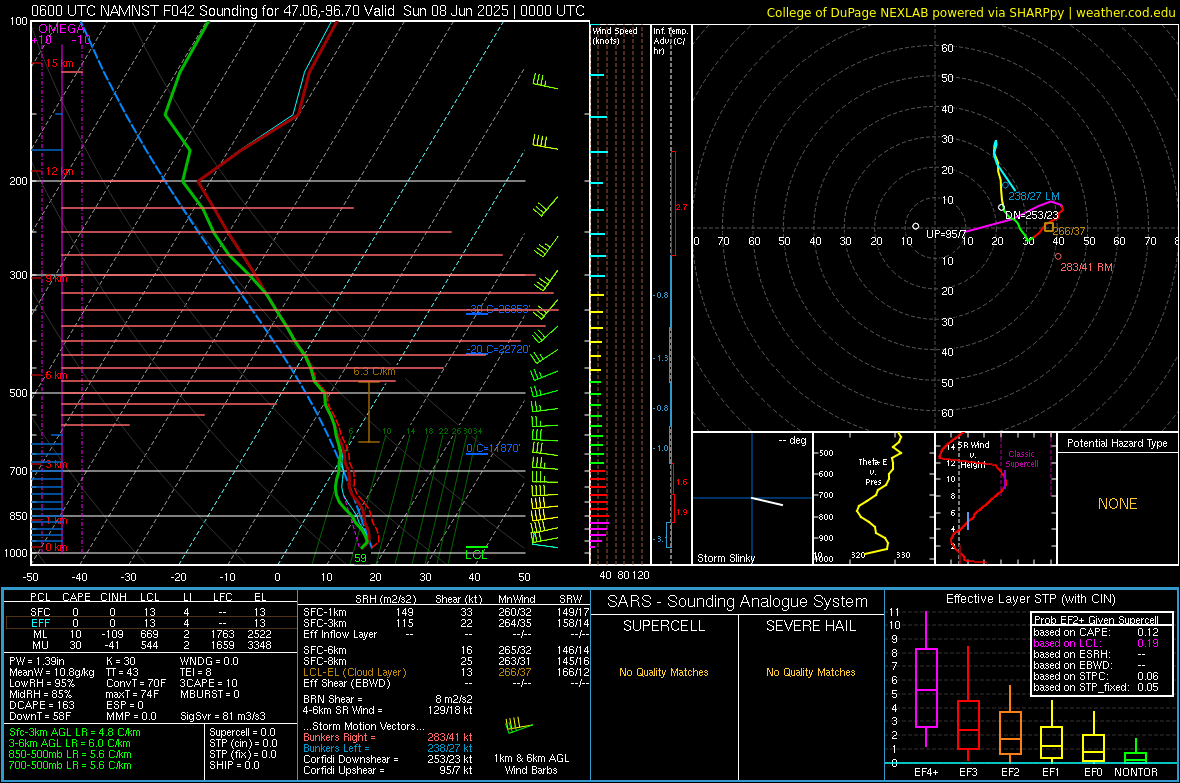Click the orange square 266/37 hodograph marker
Viewport: 1180px width, 783px height.
[1049, 227]
